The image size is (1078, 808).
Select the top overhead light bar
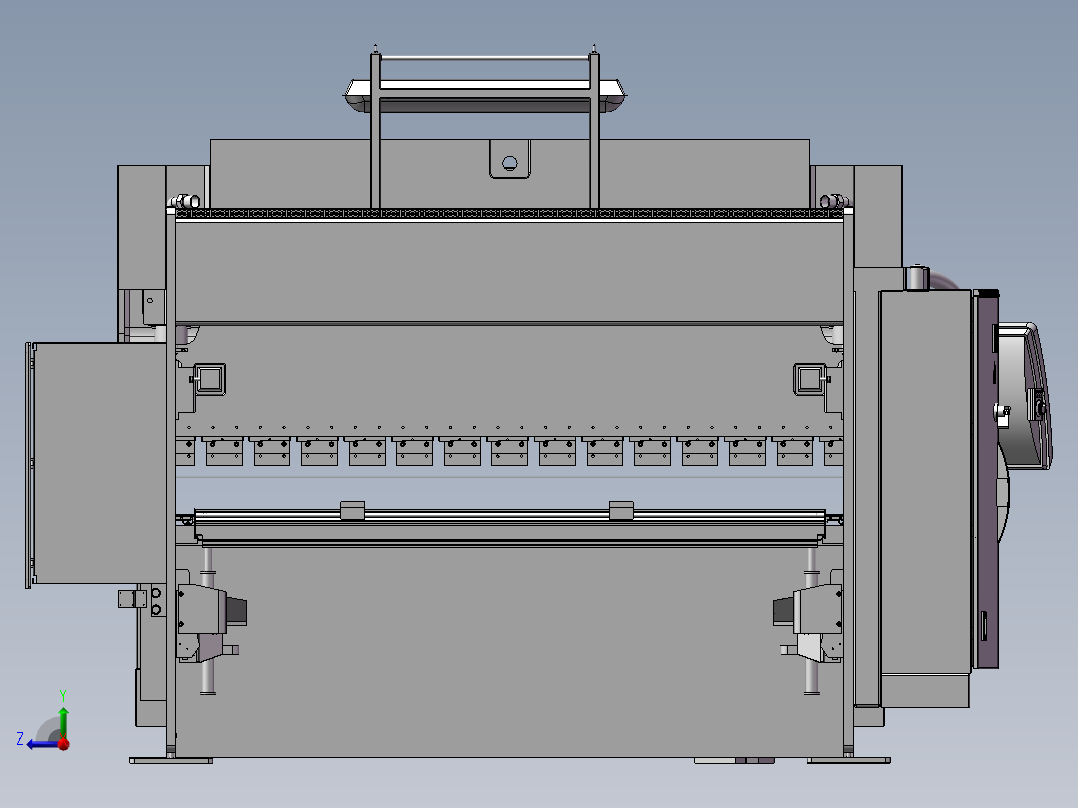click(485, 94)
